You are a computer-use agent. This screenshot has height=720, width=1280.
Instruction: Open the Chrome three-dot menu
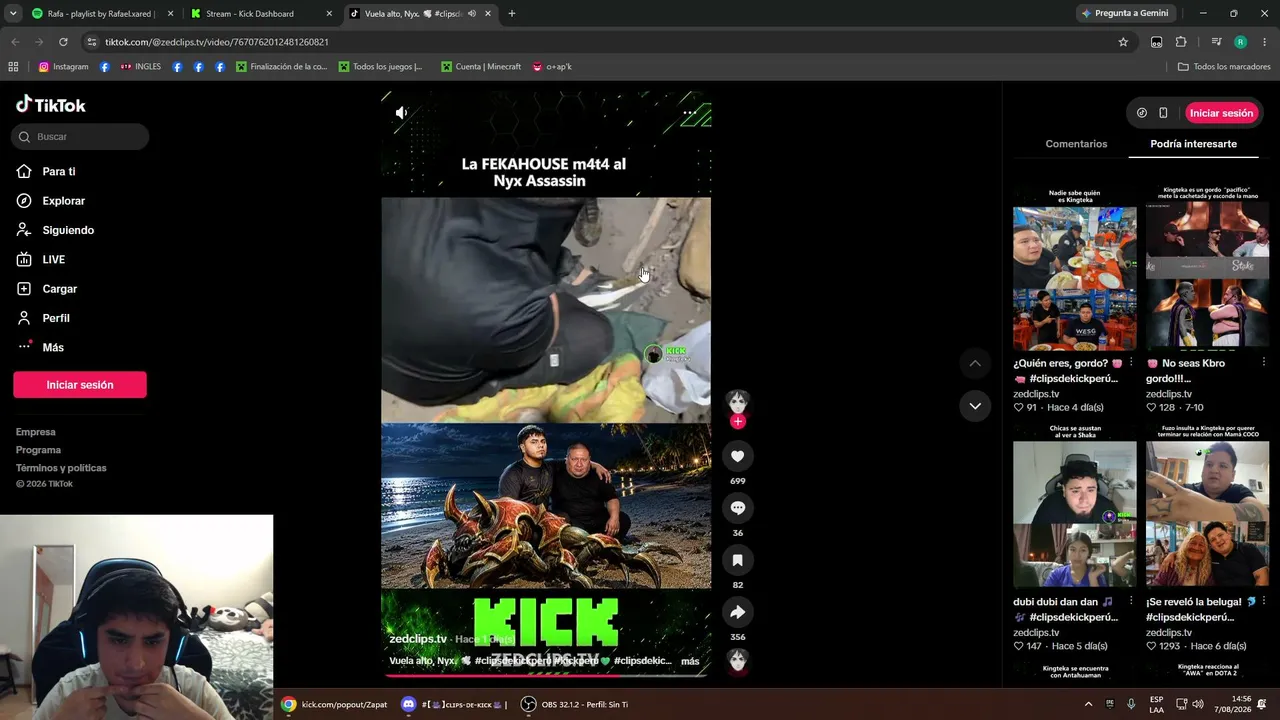click(1265, 42)
